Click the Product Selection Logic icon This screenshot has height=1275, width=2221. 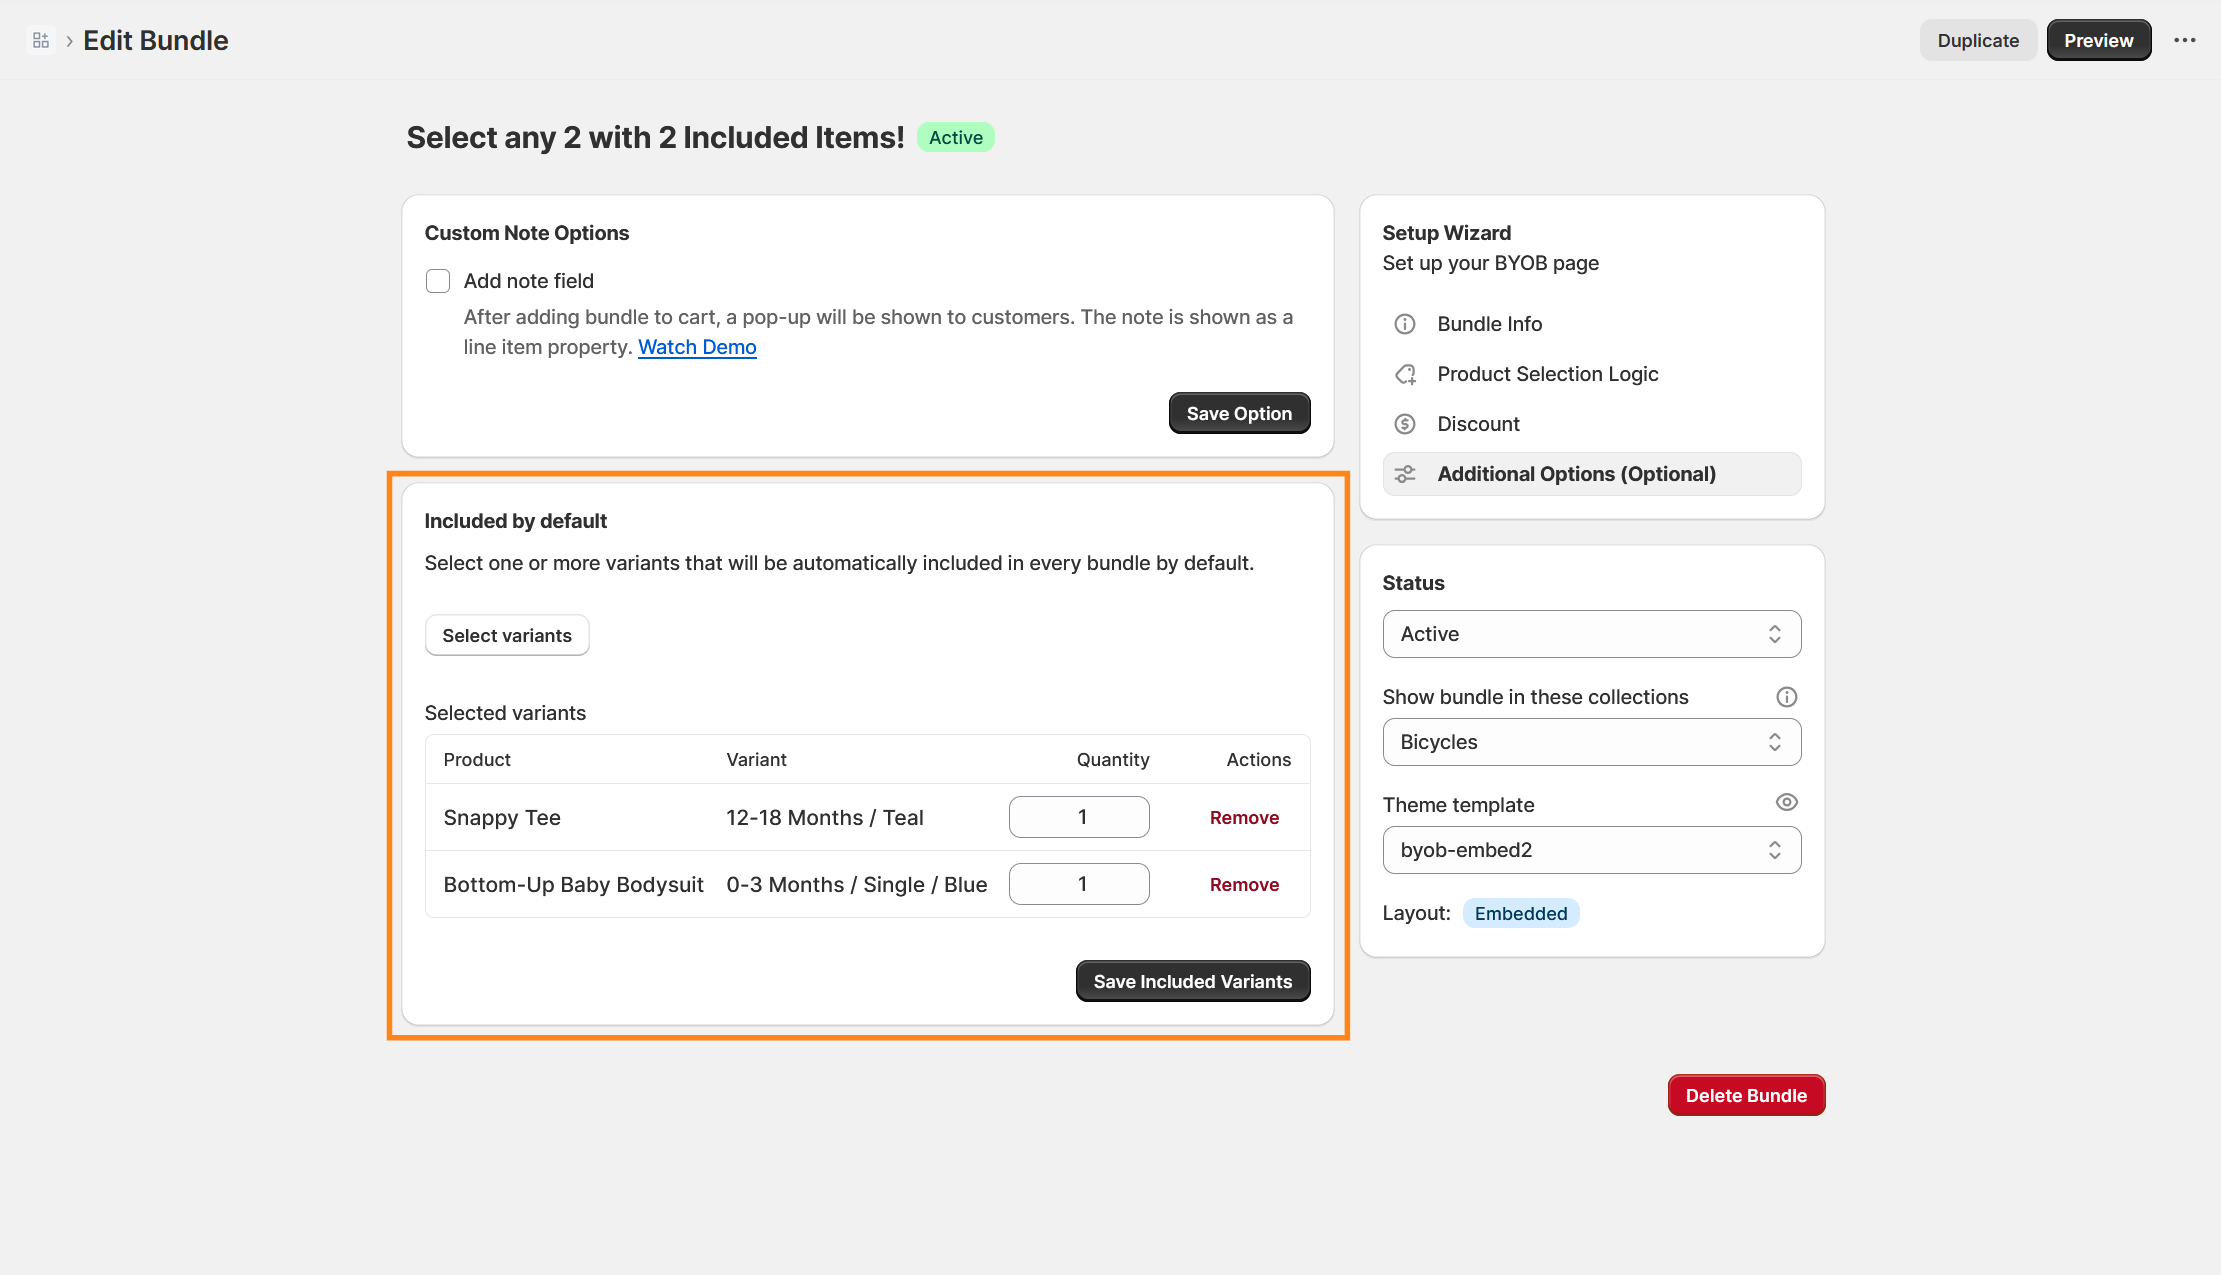(x=1405, y=374)
